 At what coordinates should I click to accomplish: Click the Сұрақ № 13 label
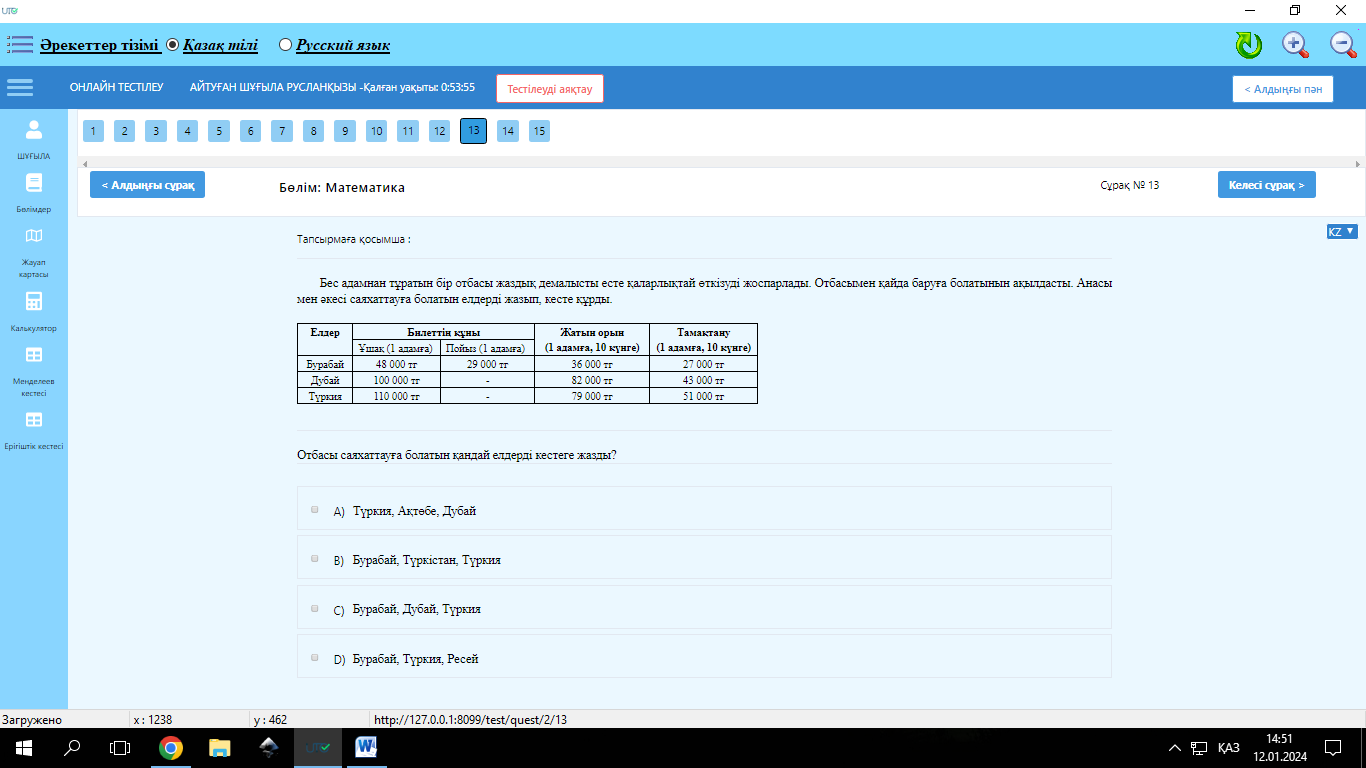point(1130,185)
